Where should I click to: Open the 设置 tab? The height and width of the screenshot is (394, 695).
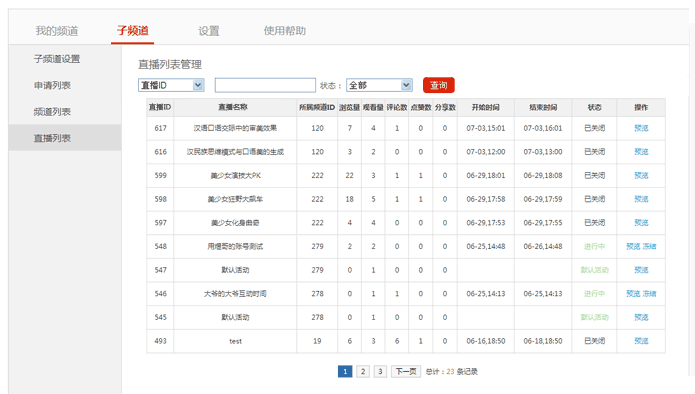tap(209, 31)
